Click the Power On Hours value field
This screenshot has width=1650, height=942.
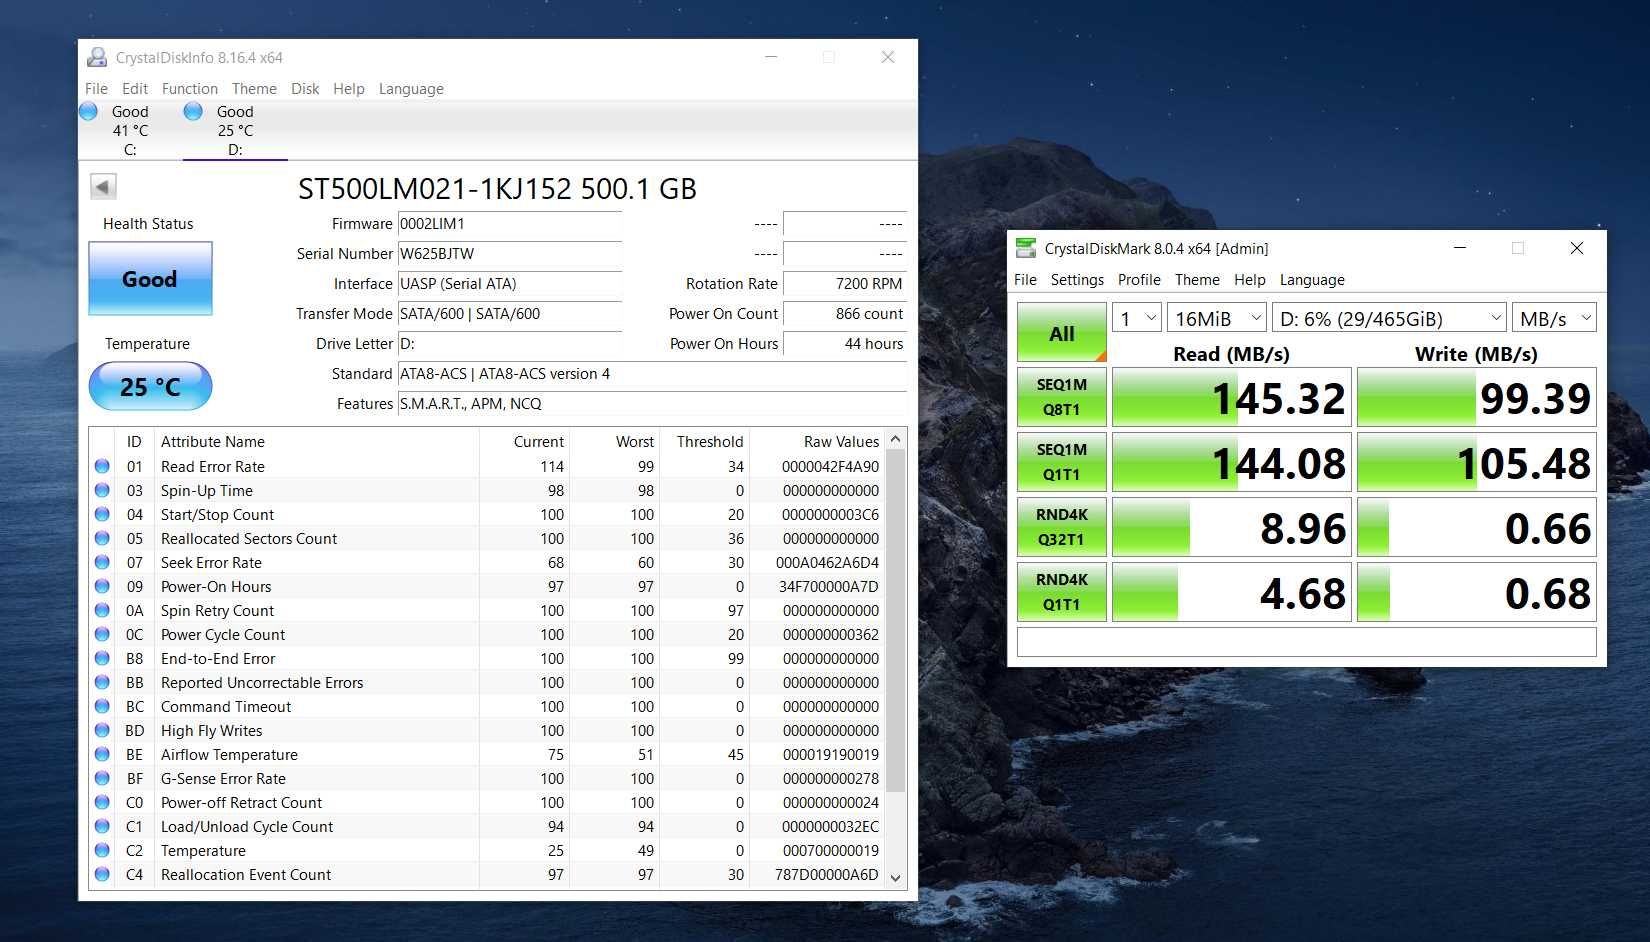pos(845,344)
